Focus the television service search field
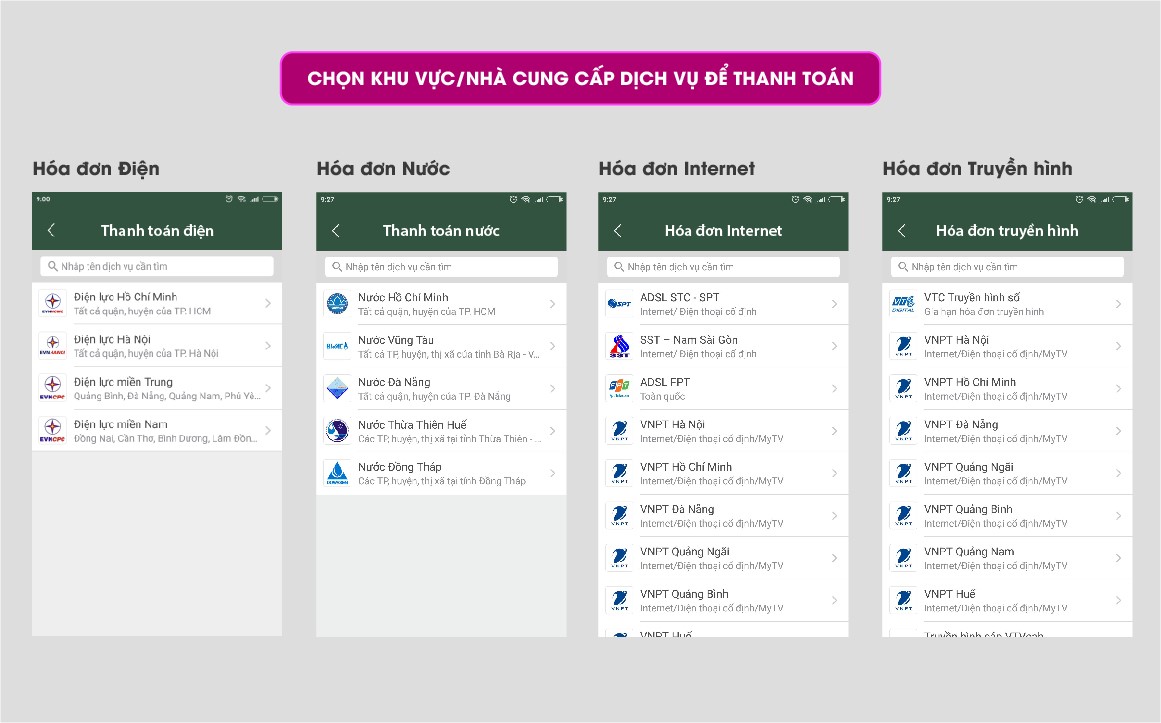 pyautogui.click(x=1007, y=267)
